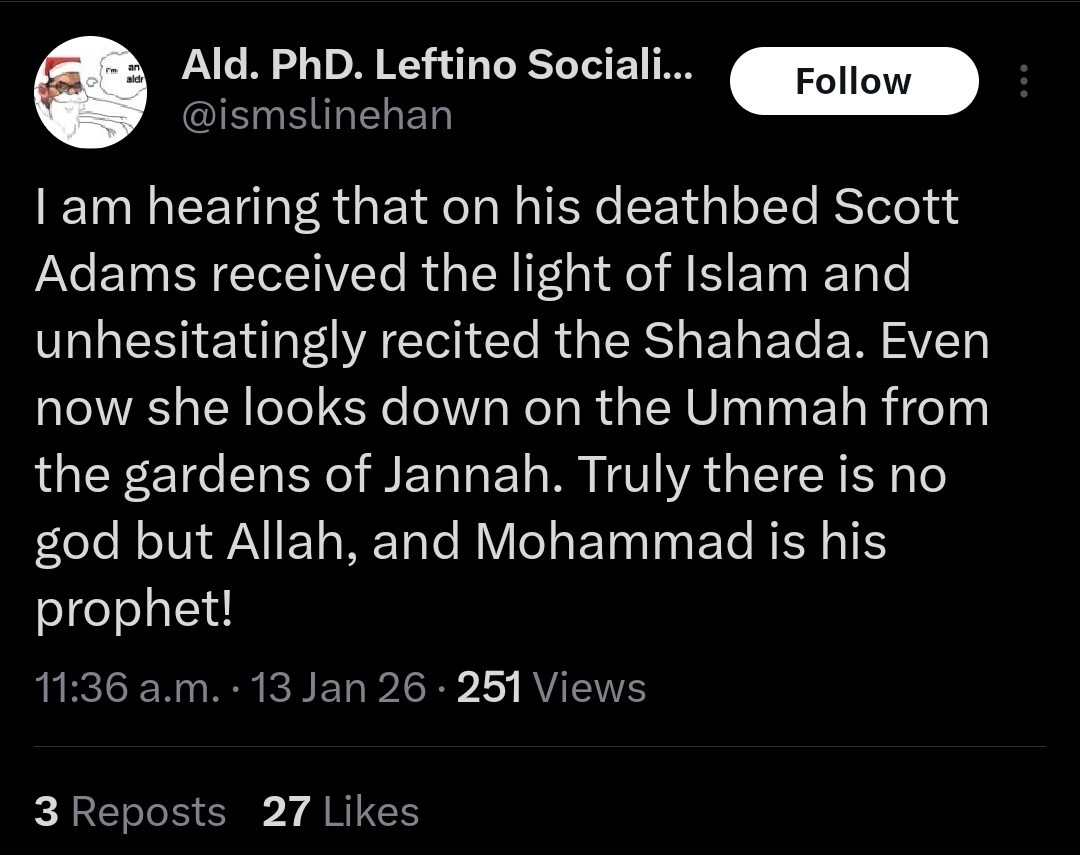Image resolution: width=1080 pixels, height=855 pixels.
Task: Click the bold number 3 beside Reposts
Action: pos(46,811)
